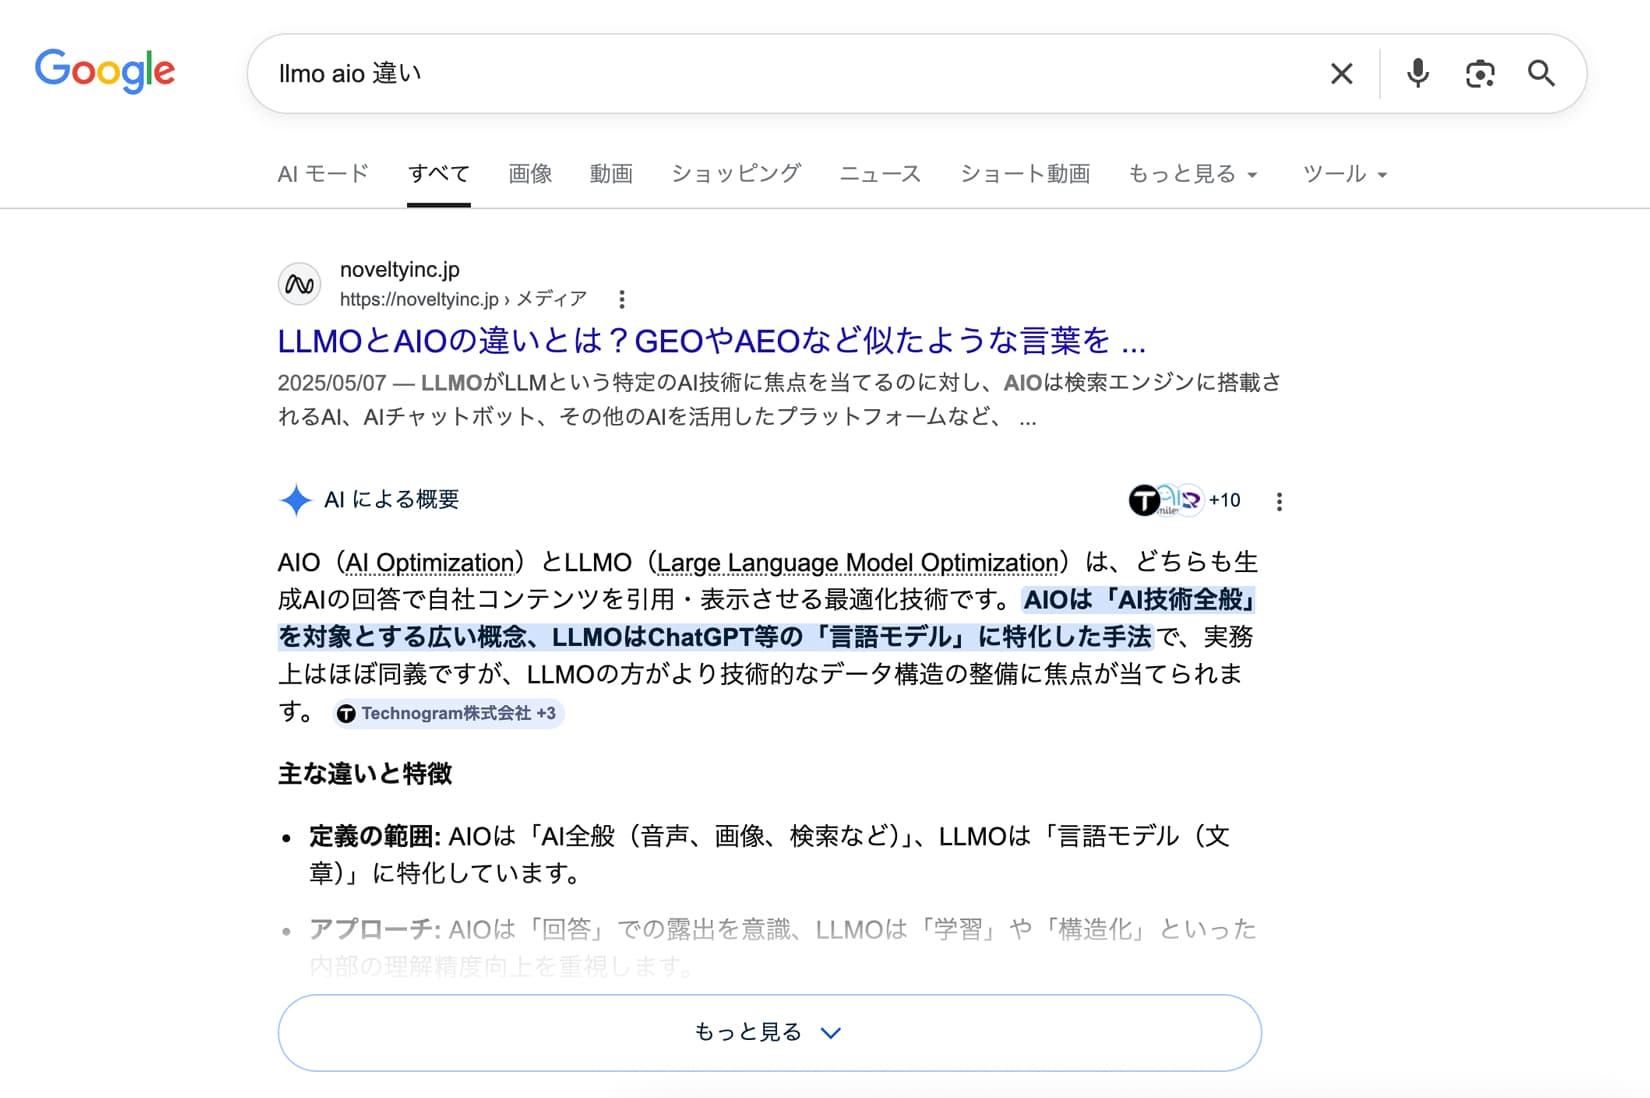Open the Technogram株式会社 +3 source chip
The height and width of the screenshot is (1098, 1650).
click(448, 713)
